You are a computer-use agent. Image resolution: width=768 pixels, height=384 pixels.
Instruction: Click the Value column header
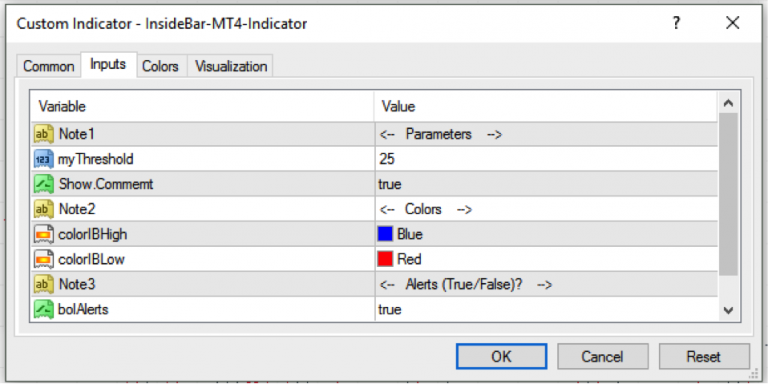pos(546,106)
